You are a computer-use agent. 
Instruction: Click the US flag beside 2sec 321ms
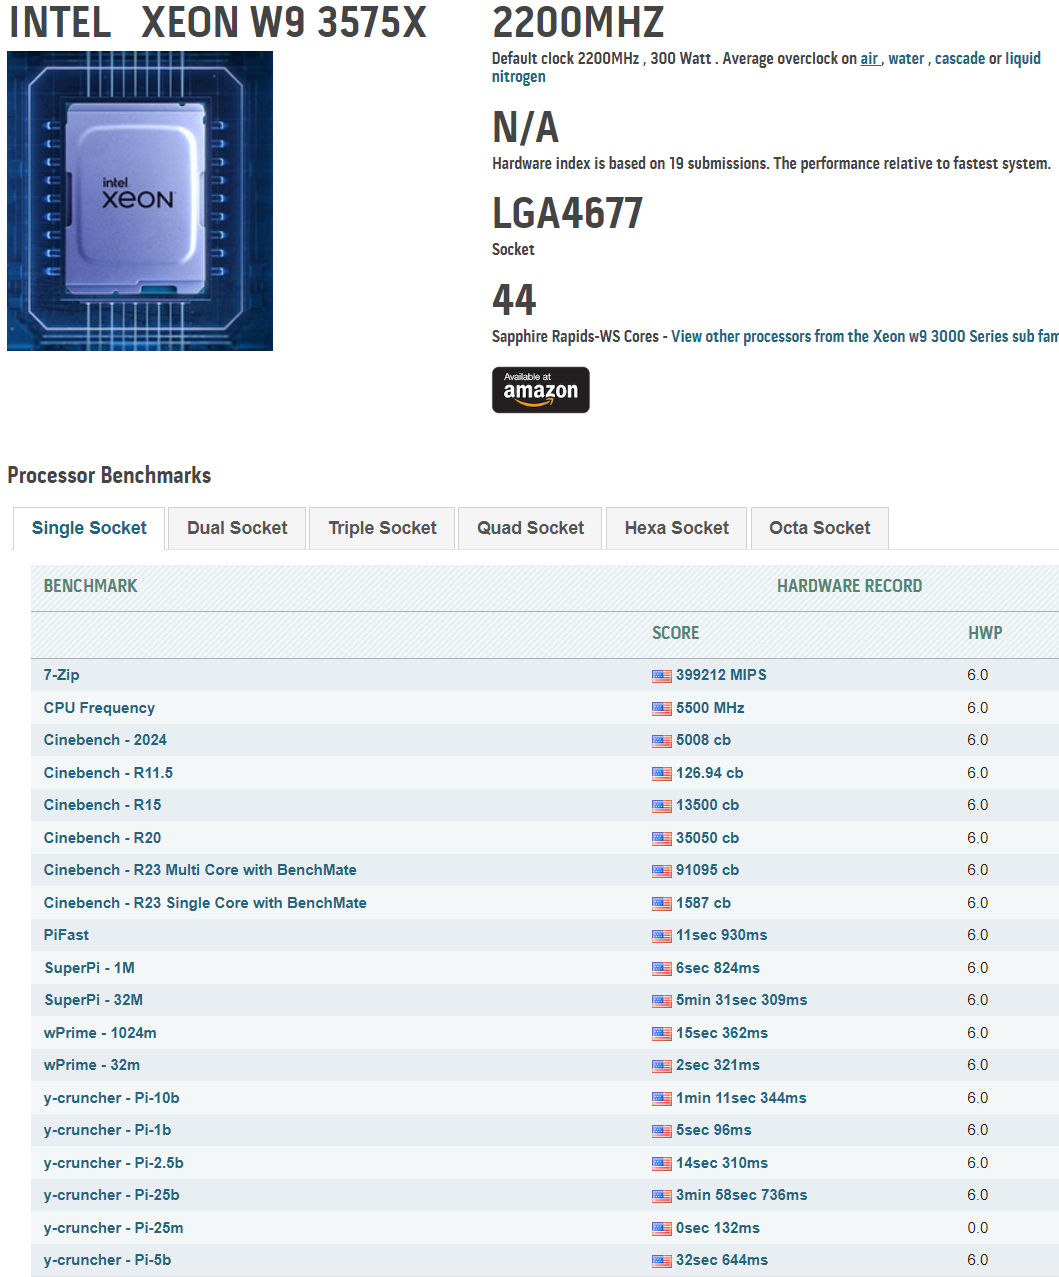pos(662,1066)
